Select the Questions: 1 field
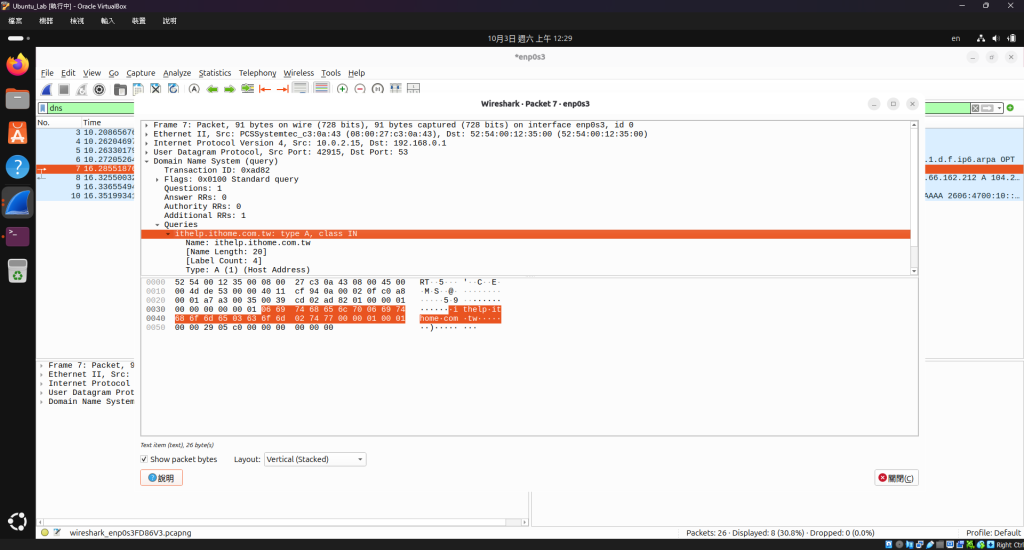This screenshot has width=1024, height=550. [x=193, y=188]
